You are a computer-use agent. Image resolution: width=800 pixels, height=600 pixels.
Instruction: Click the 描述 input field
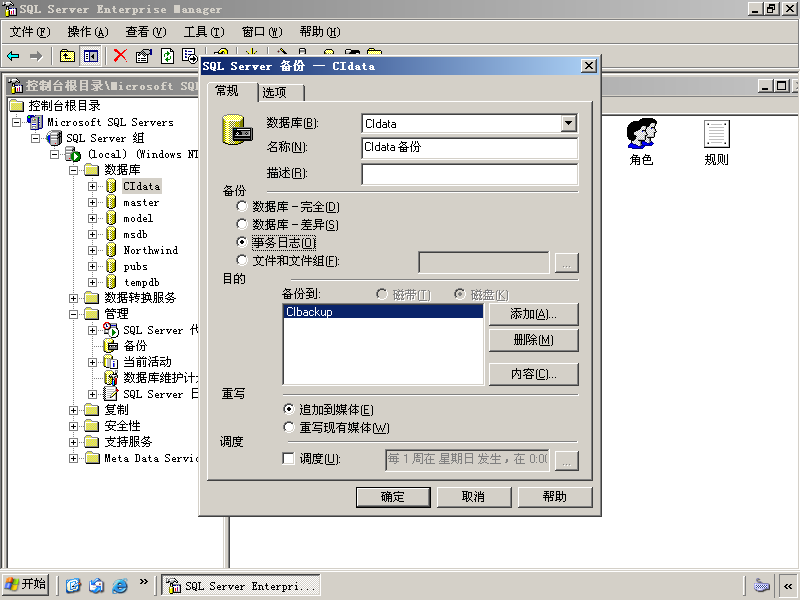(x=469, y=174)
